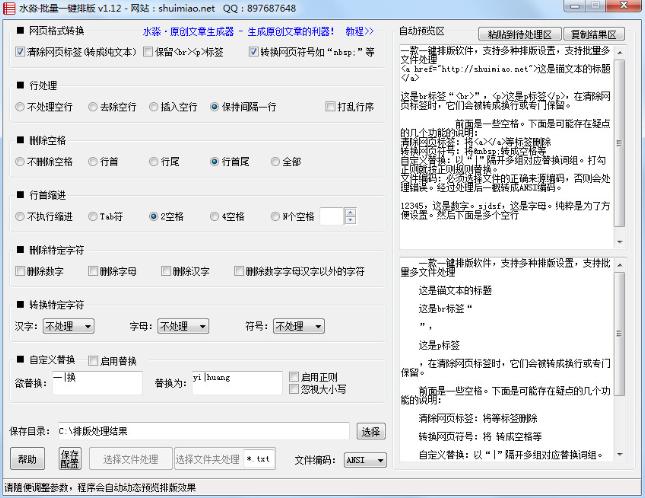
Task: Click the 帮助 help button
Action: [26, 459]
